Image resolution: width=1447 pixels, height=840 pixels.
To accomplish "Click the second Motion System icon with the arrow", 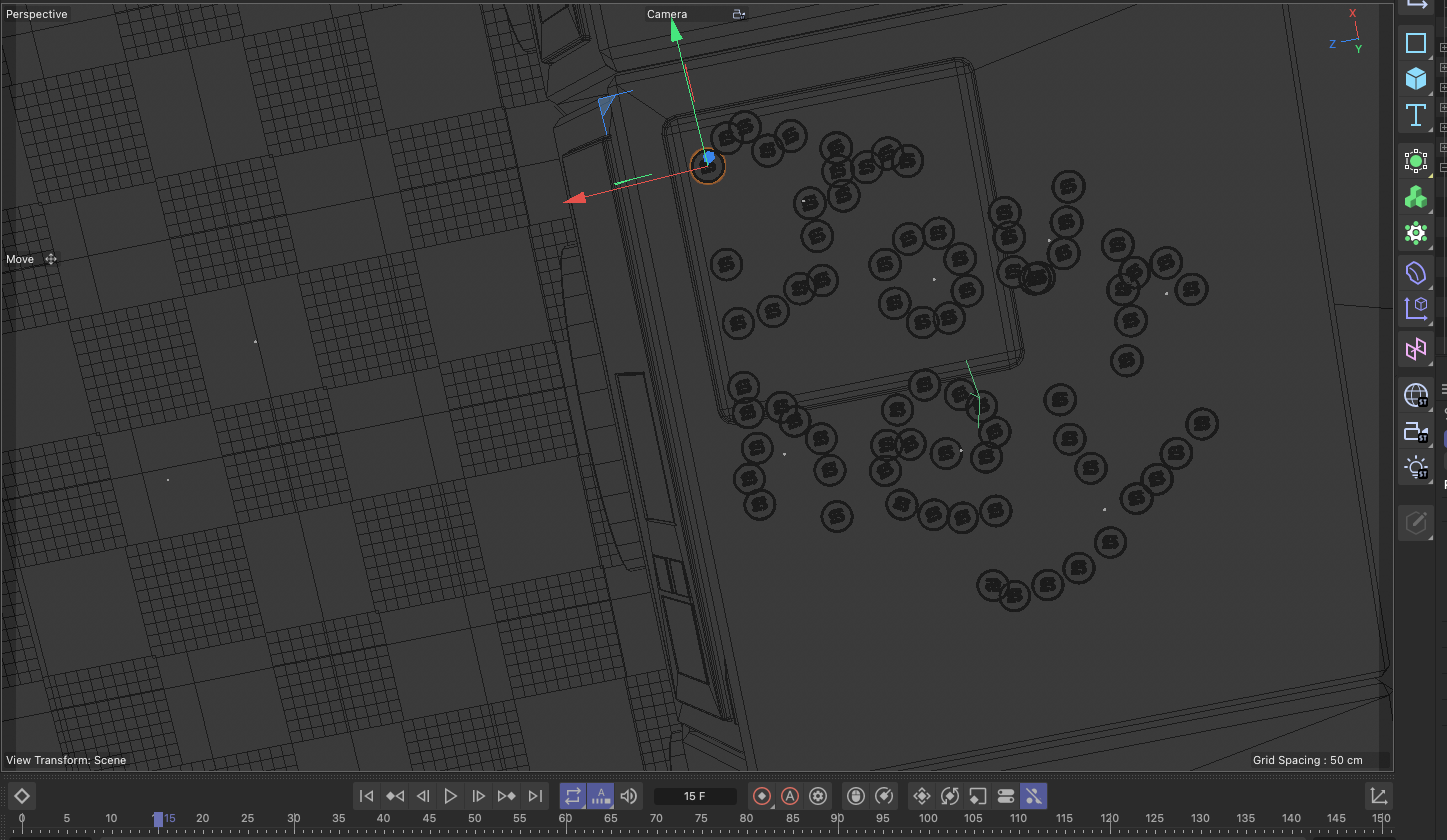I will (884, 796).
